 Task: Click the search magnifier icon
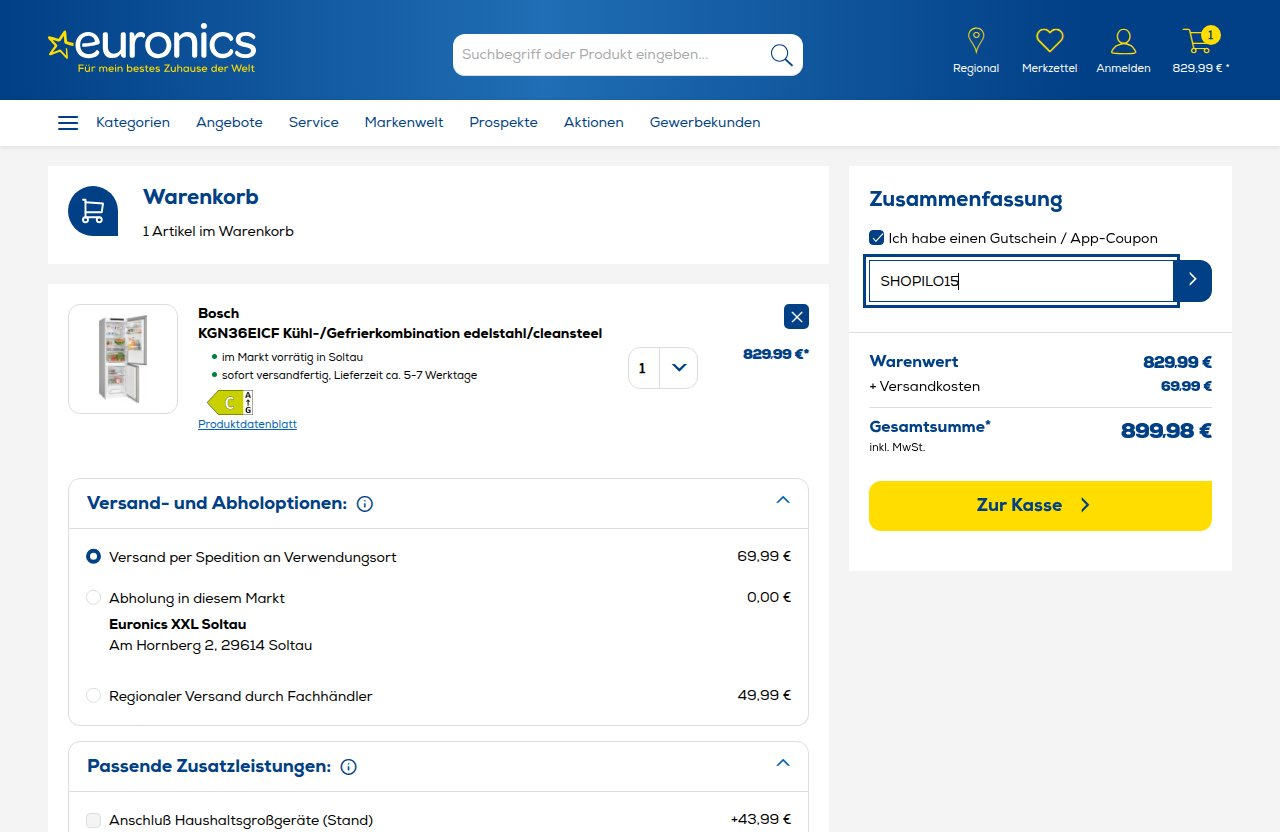click(781, 54)
